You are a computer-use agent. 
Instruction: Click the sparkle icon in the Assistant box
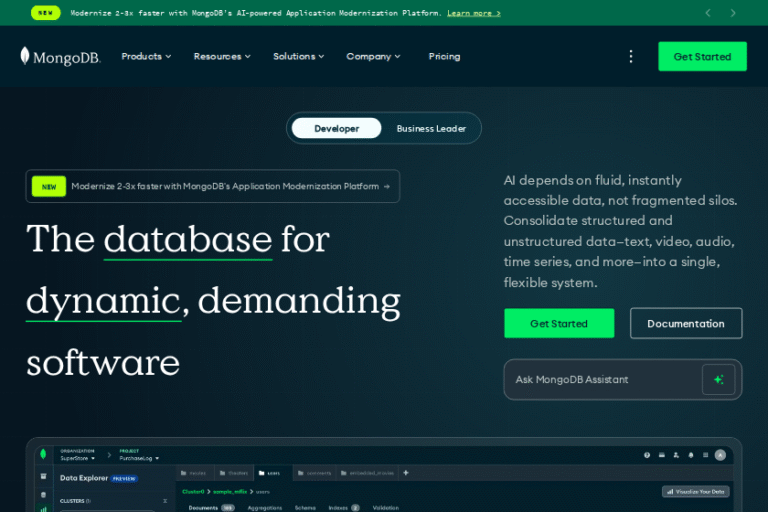click(x=718, y=380)
